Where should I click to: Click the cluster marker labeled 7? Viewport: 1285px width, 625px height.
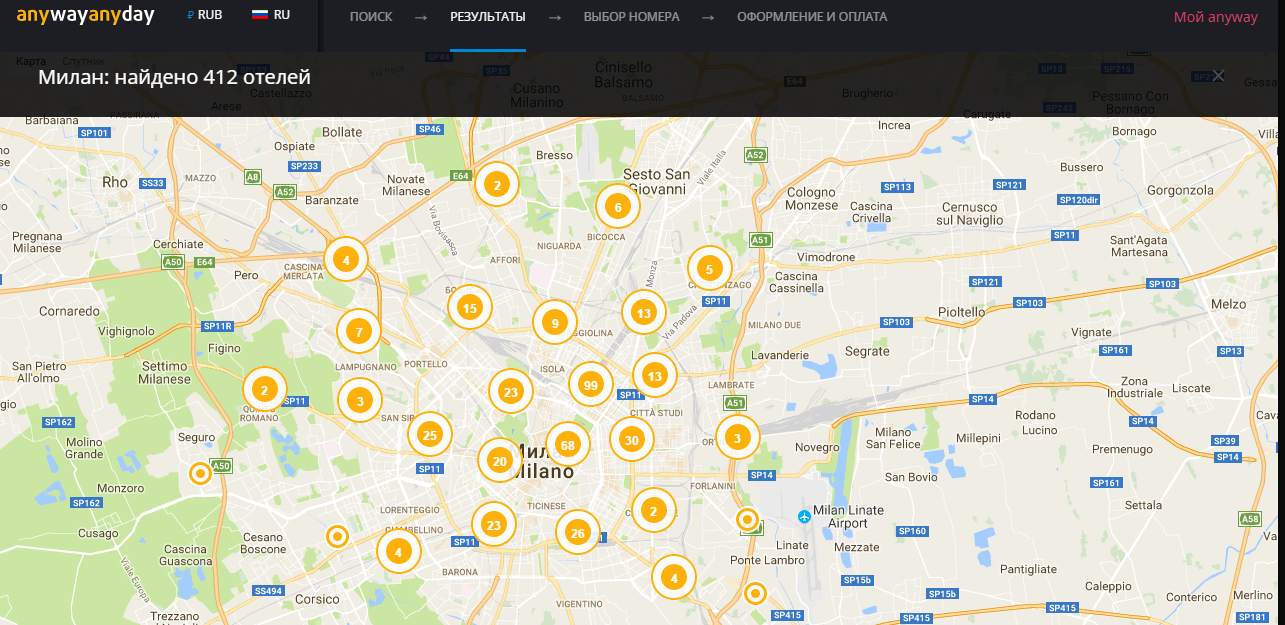[x=359, y=331]
